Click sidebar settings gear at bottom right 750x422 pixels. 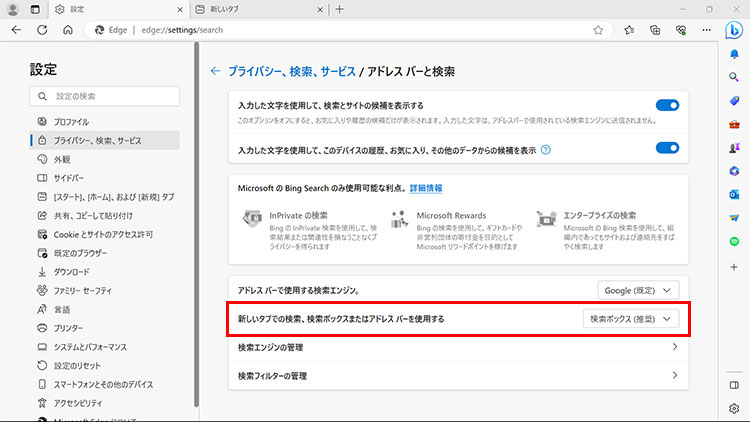pyautogui.click(x=734, y=408)
